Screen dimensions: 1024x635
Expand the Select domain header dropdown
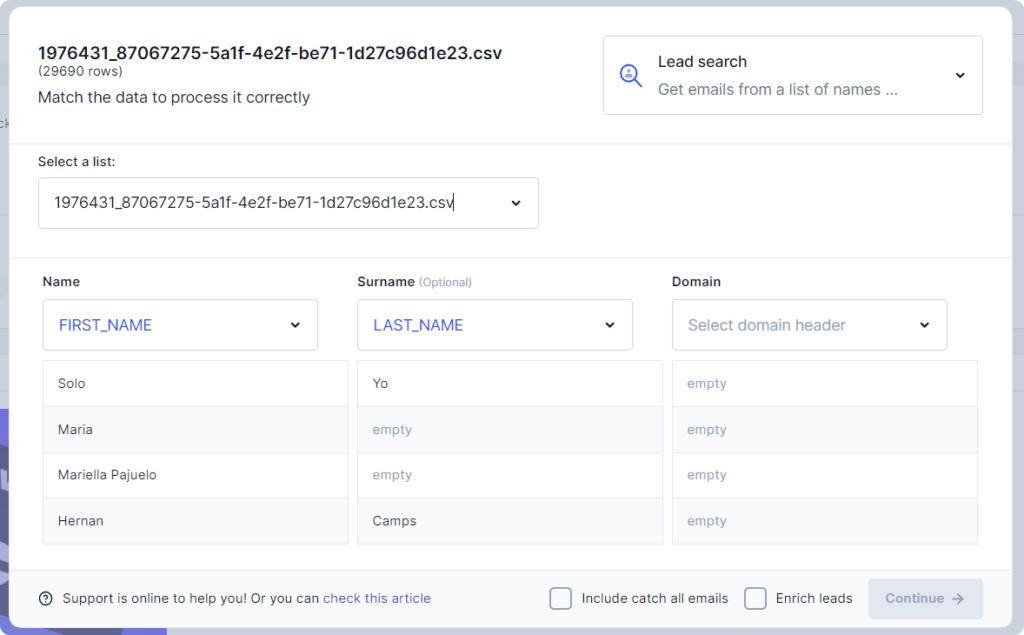809,325
